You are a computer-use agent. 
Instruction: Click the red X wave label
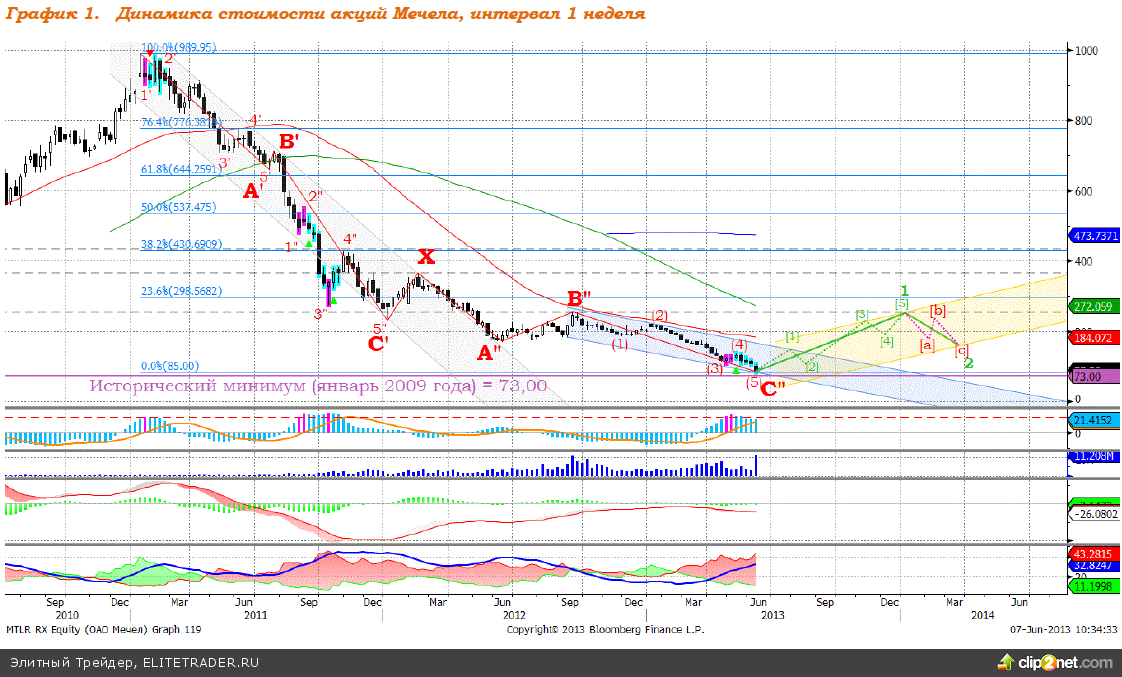click(x=425, y=257)
